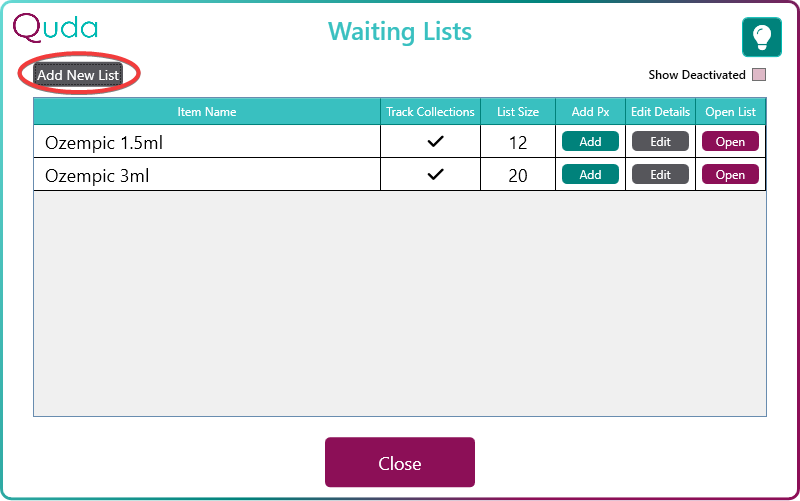This screenshot has width=800, height=501.
Task: Edit details of Ozempic 1.5ml list
Action: 660,142
